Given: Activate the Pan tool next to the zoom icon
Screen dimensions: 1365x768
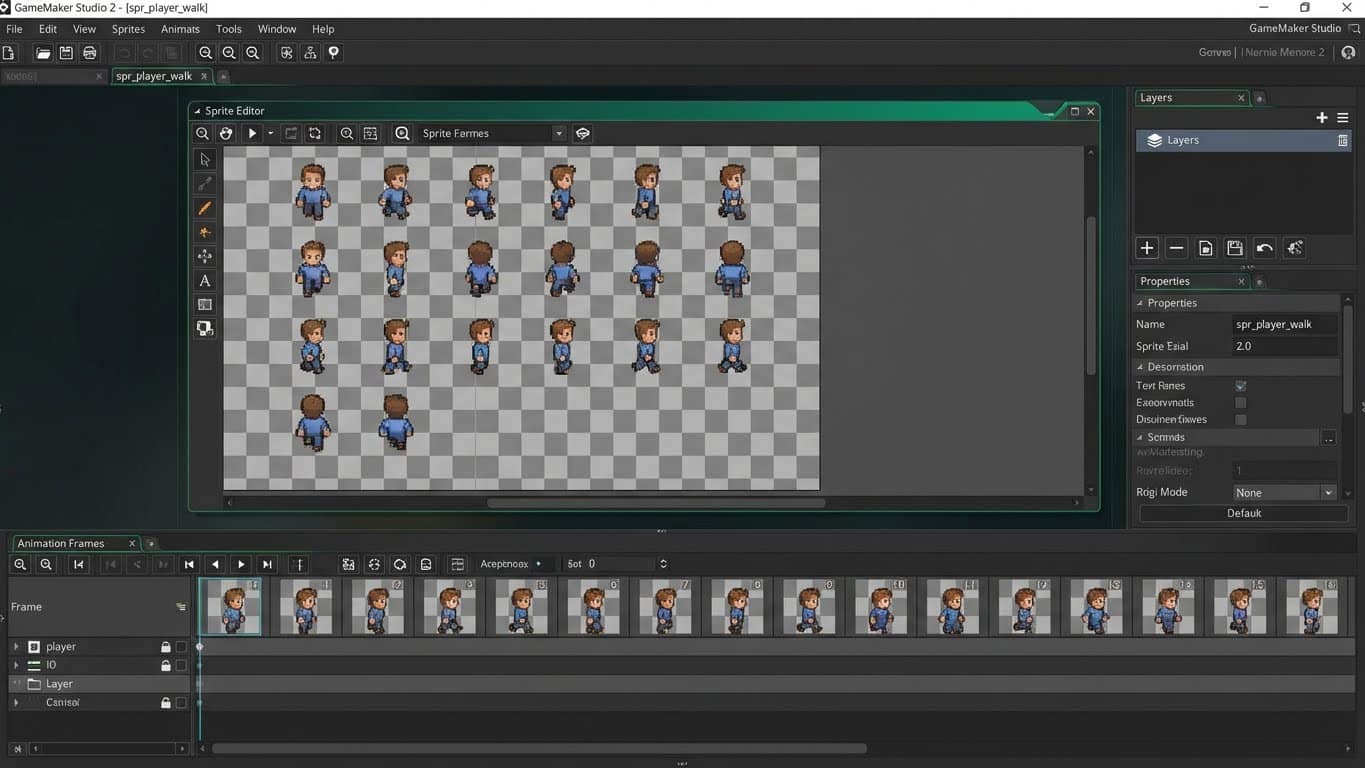Looking at the screenshot, I should (x=225, y=132).
